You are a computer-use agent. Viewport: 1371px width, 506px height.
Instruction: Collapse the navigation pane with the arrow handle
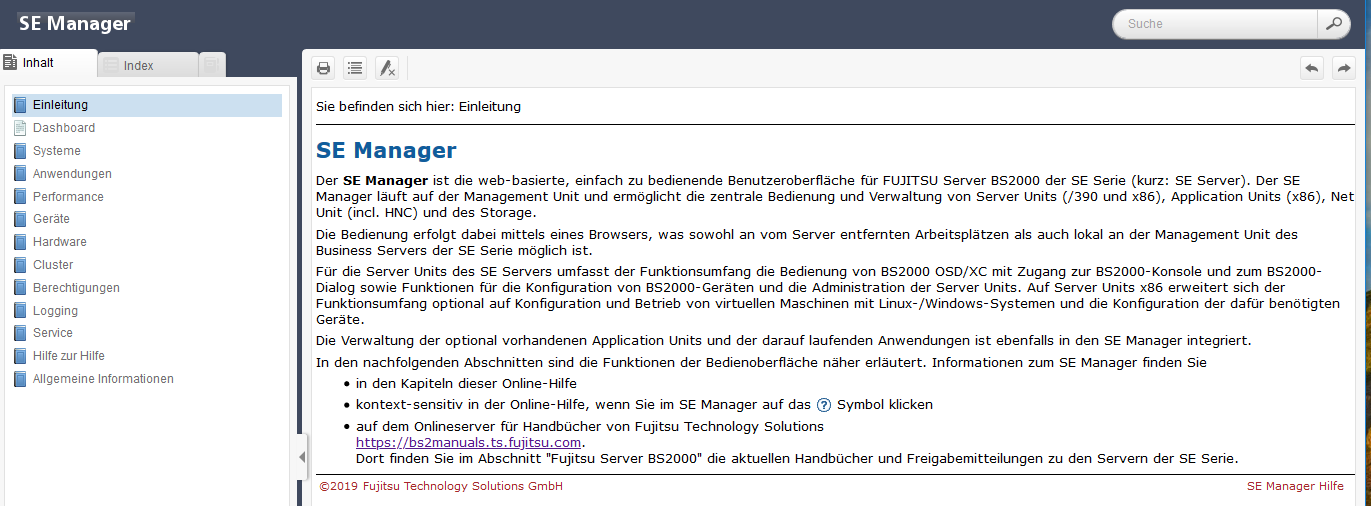tap(302, 457)
